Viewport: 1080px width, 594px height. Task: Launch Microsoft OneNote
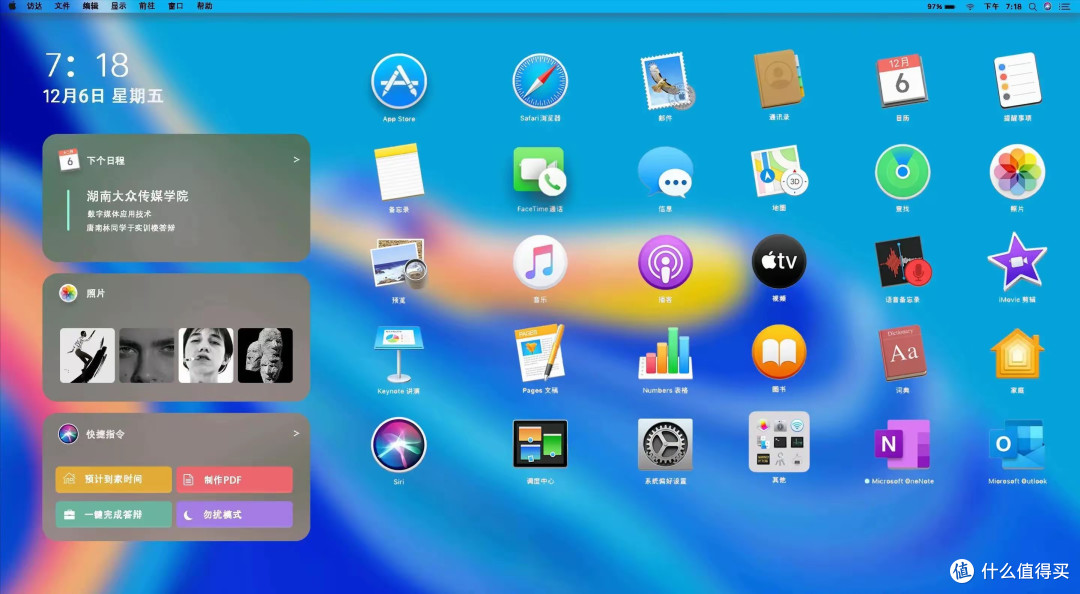pyautogui.click(x=902, y=444)
